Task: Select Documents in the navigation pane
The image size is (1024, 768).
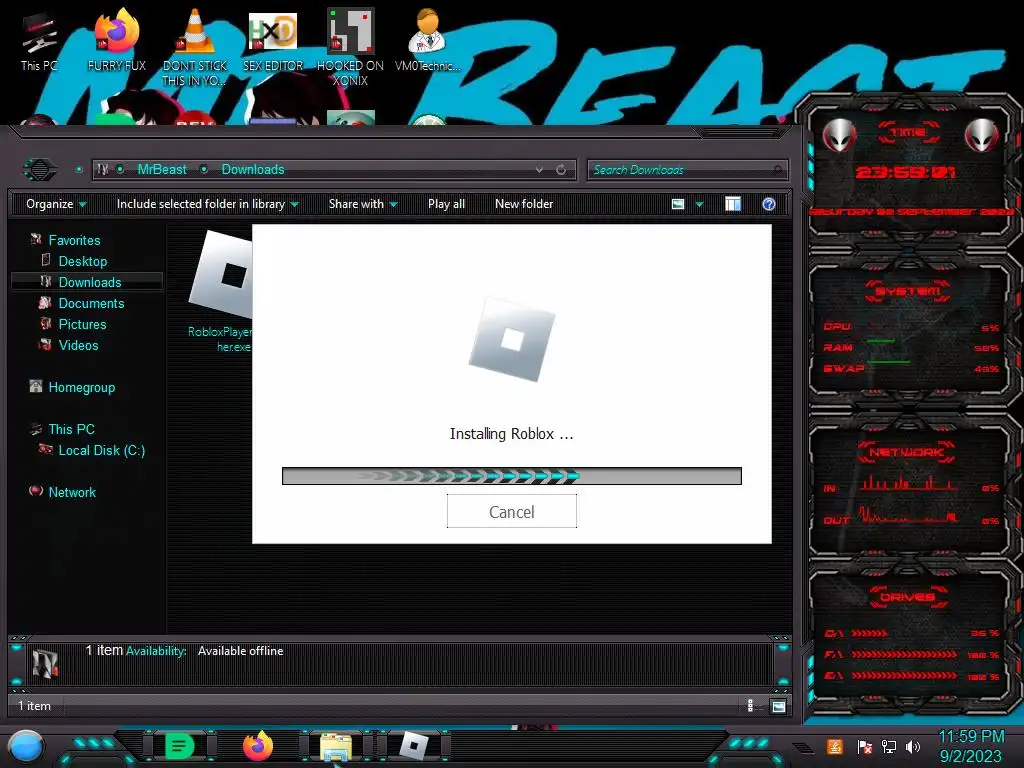Action: tap(82, 303)
